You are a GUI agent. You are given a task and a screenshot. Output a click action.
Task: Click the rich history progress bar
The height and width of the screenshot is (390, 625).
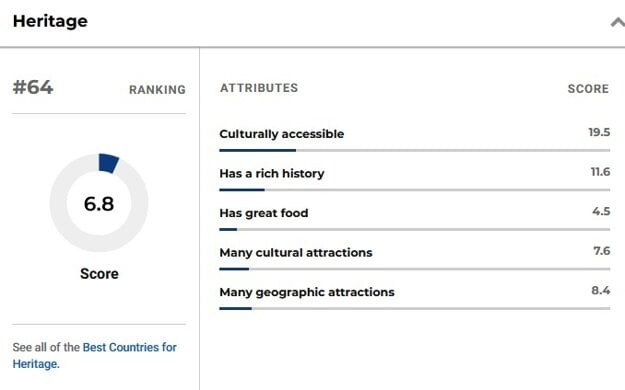[415, 190]
